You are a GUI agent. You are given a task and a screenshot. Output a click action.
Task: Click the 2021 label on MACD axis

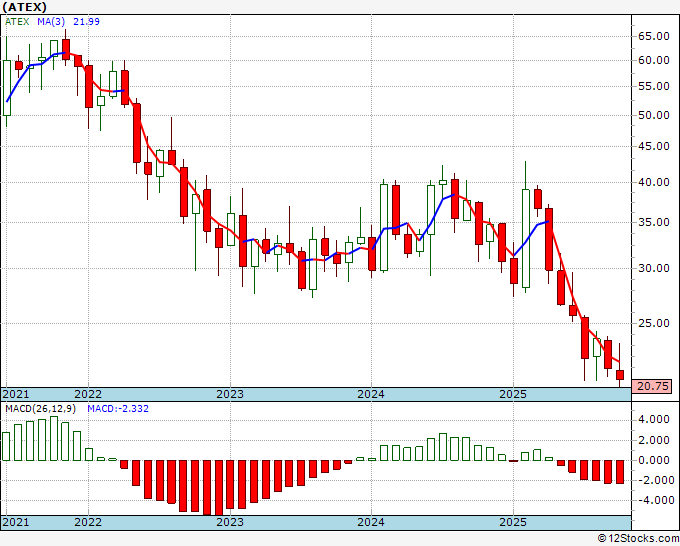coord(16,522)
